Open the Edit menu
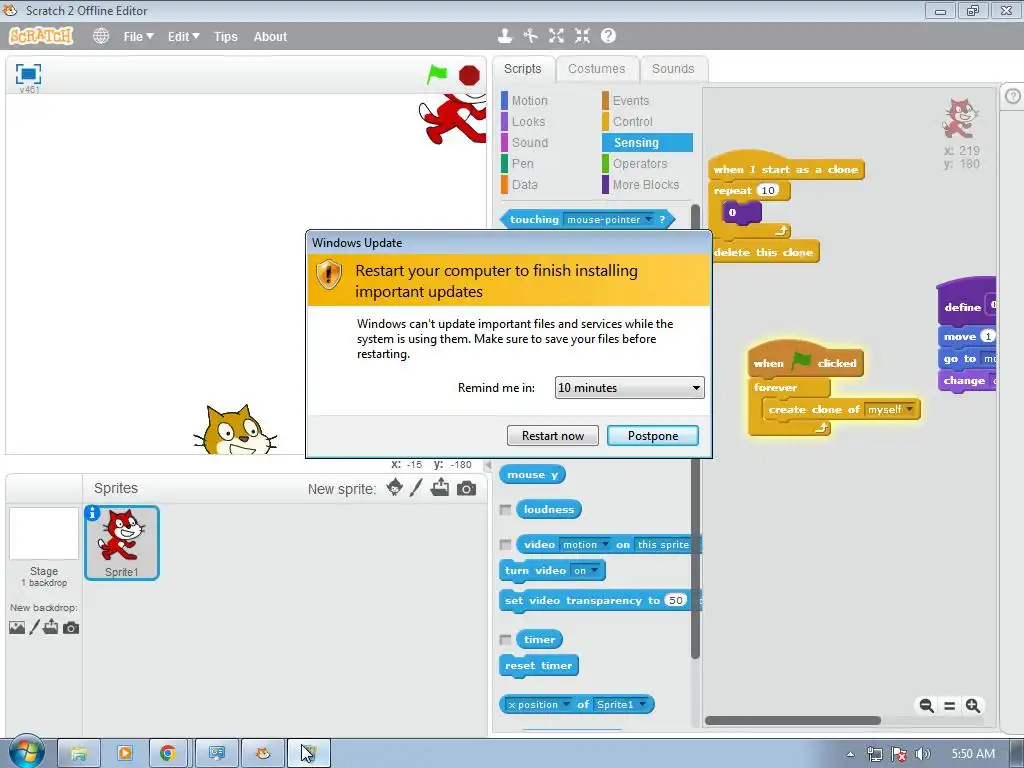This screenshot has height=768, width=1024. tap(184, 37)
